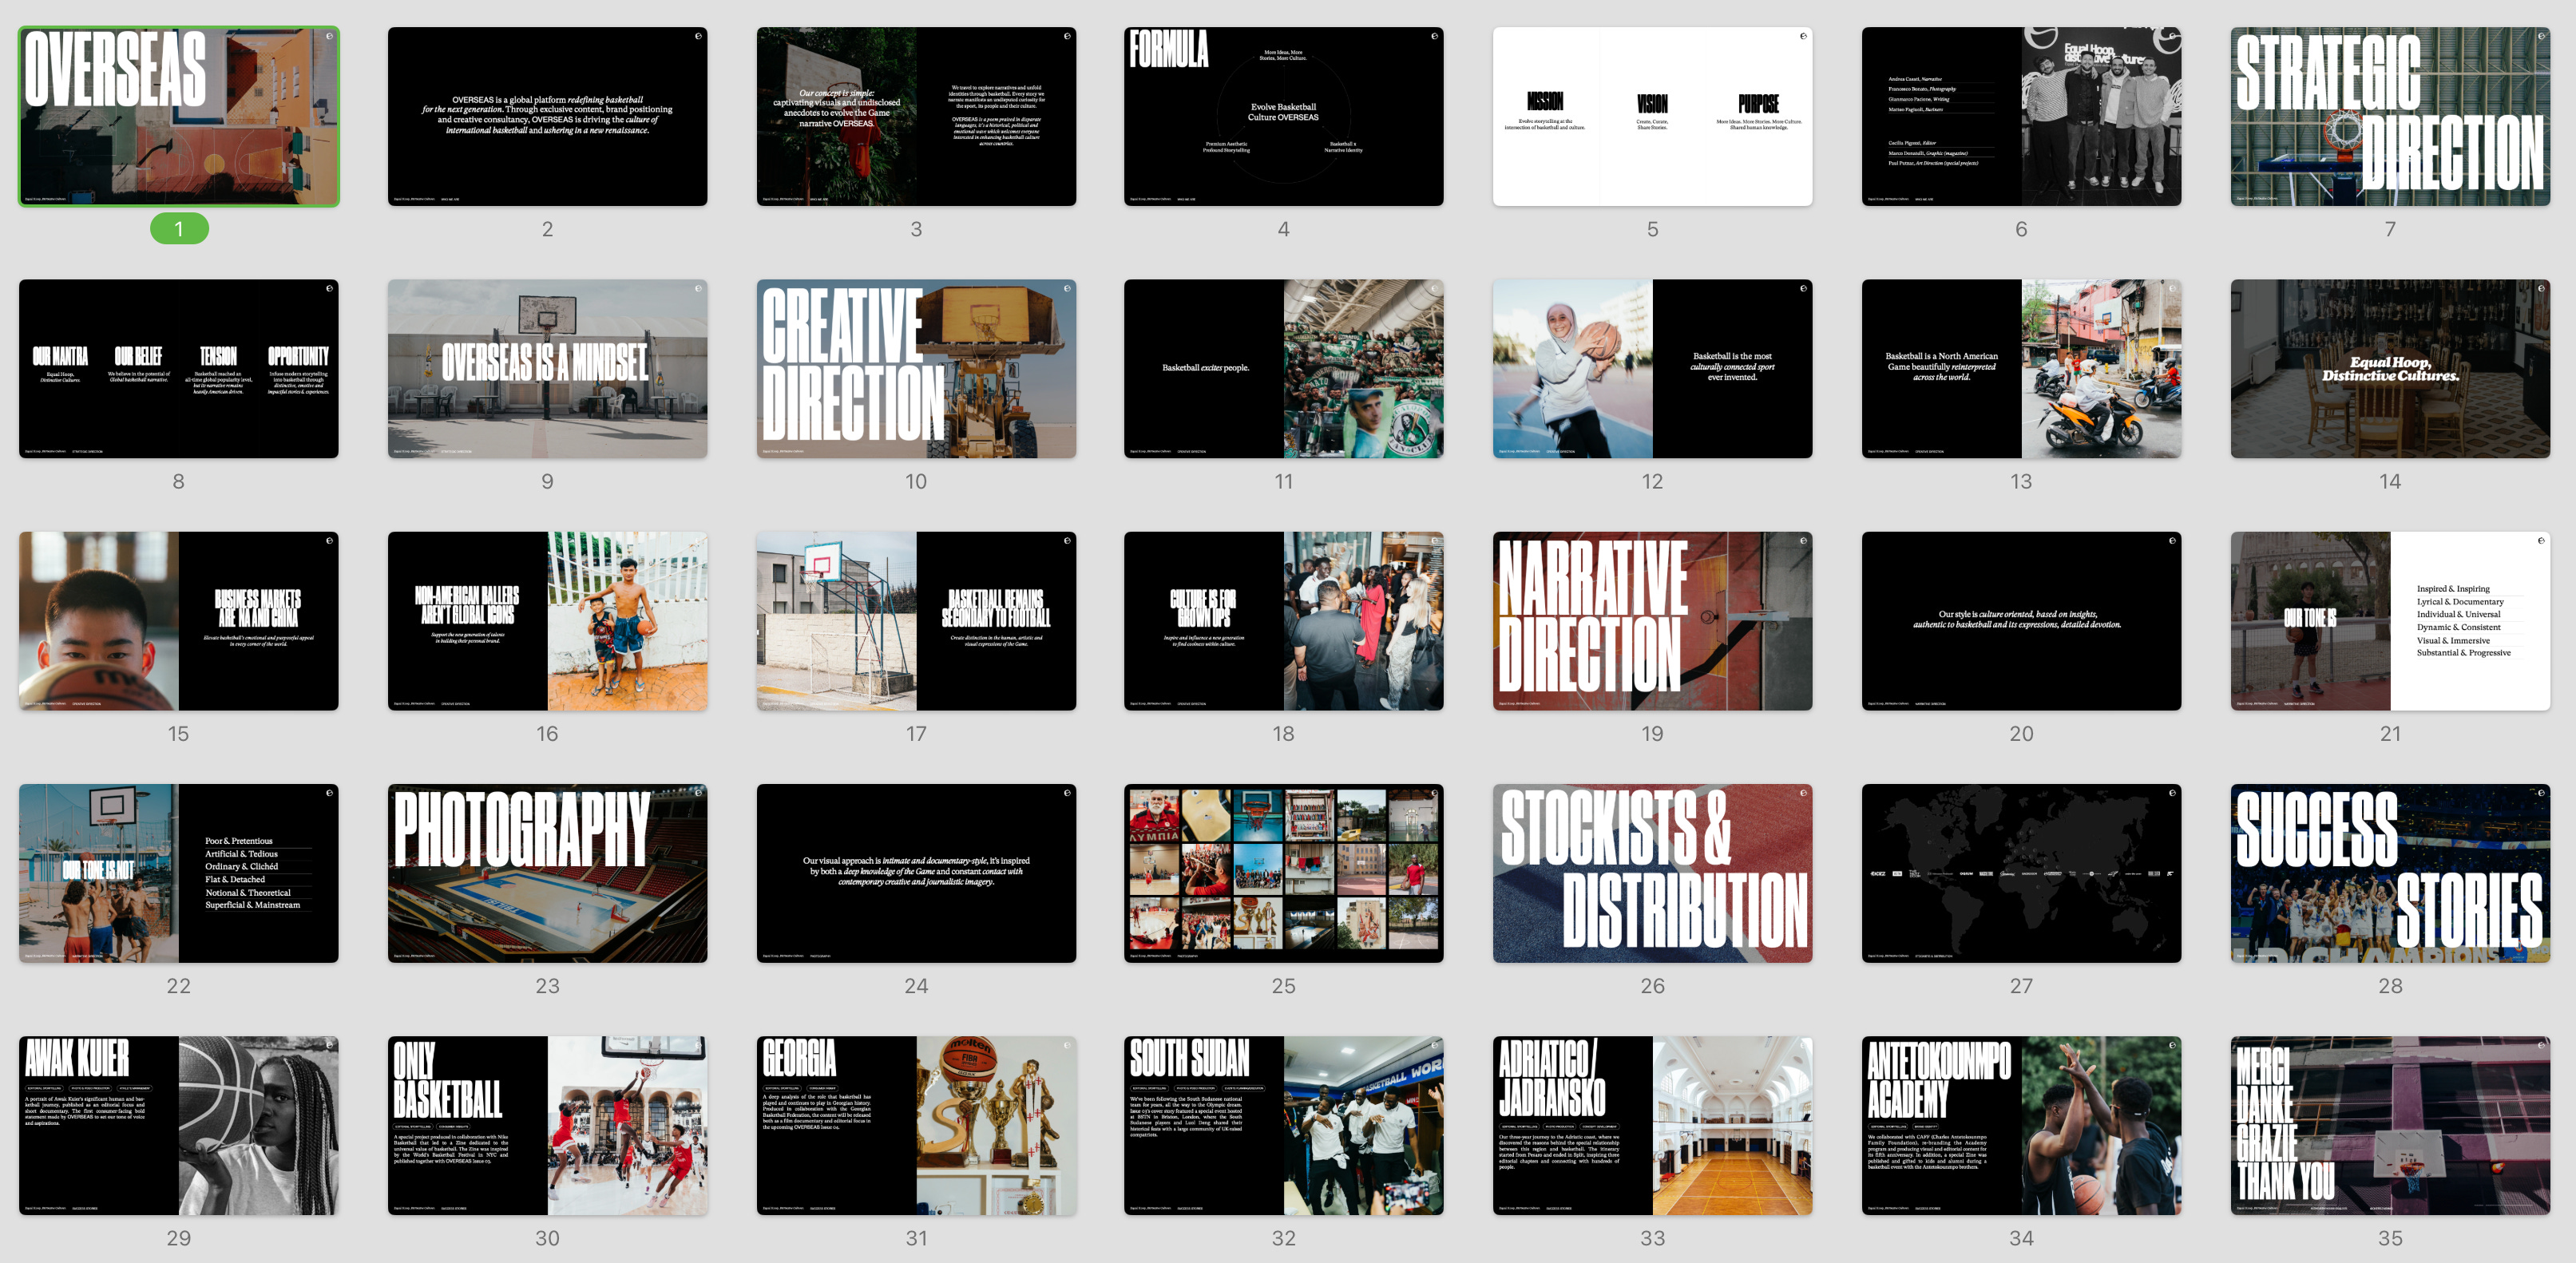Select the STOCKISTS & DISTRIBUTION slide
This screenshot has width=2576, height=1263.
[x=1652, y=873]
